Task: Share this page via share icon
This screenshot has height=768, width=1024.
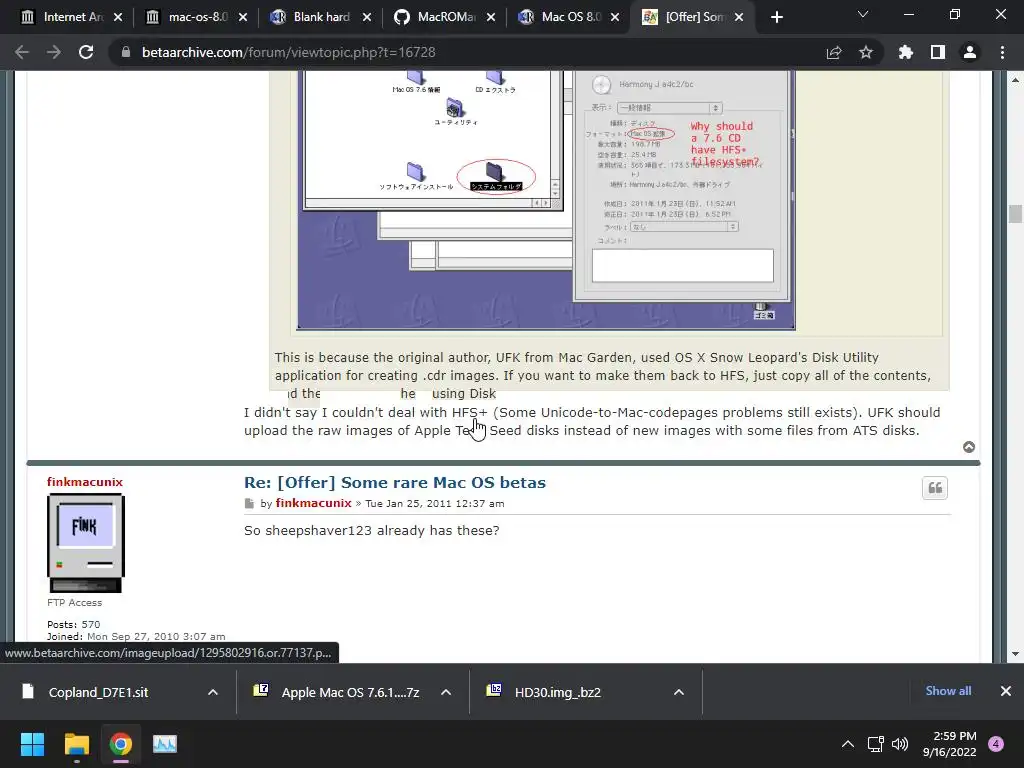Action: 834,52
